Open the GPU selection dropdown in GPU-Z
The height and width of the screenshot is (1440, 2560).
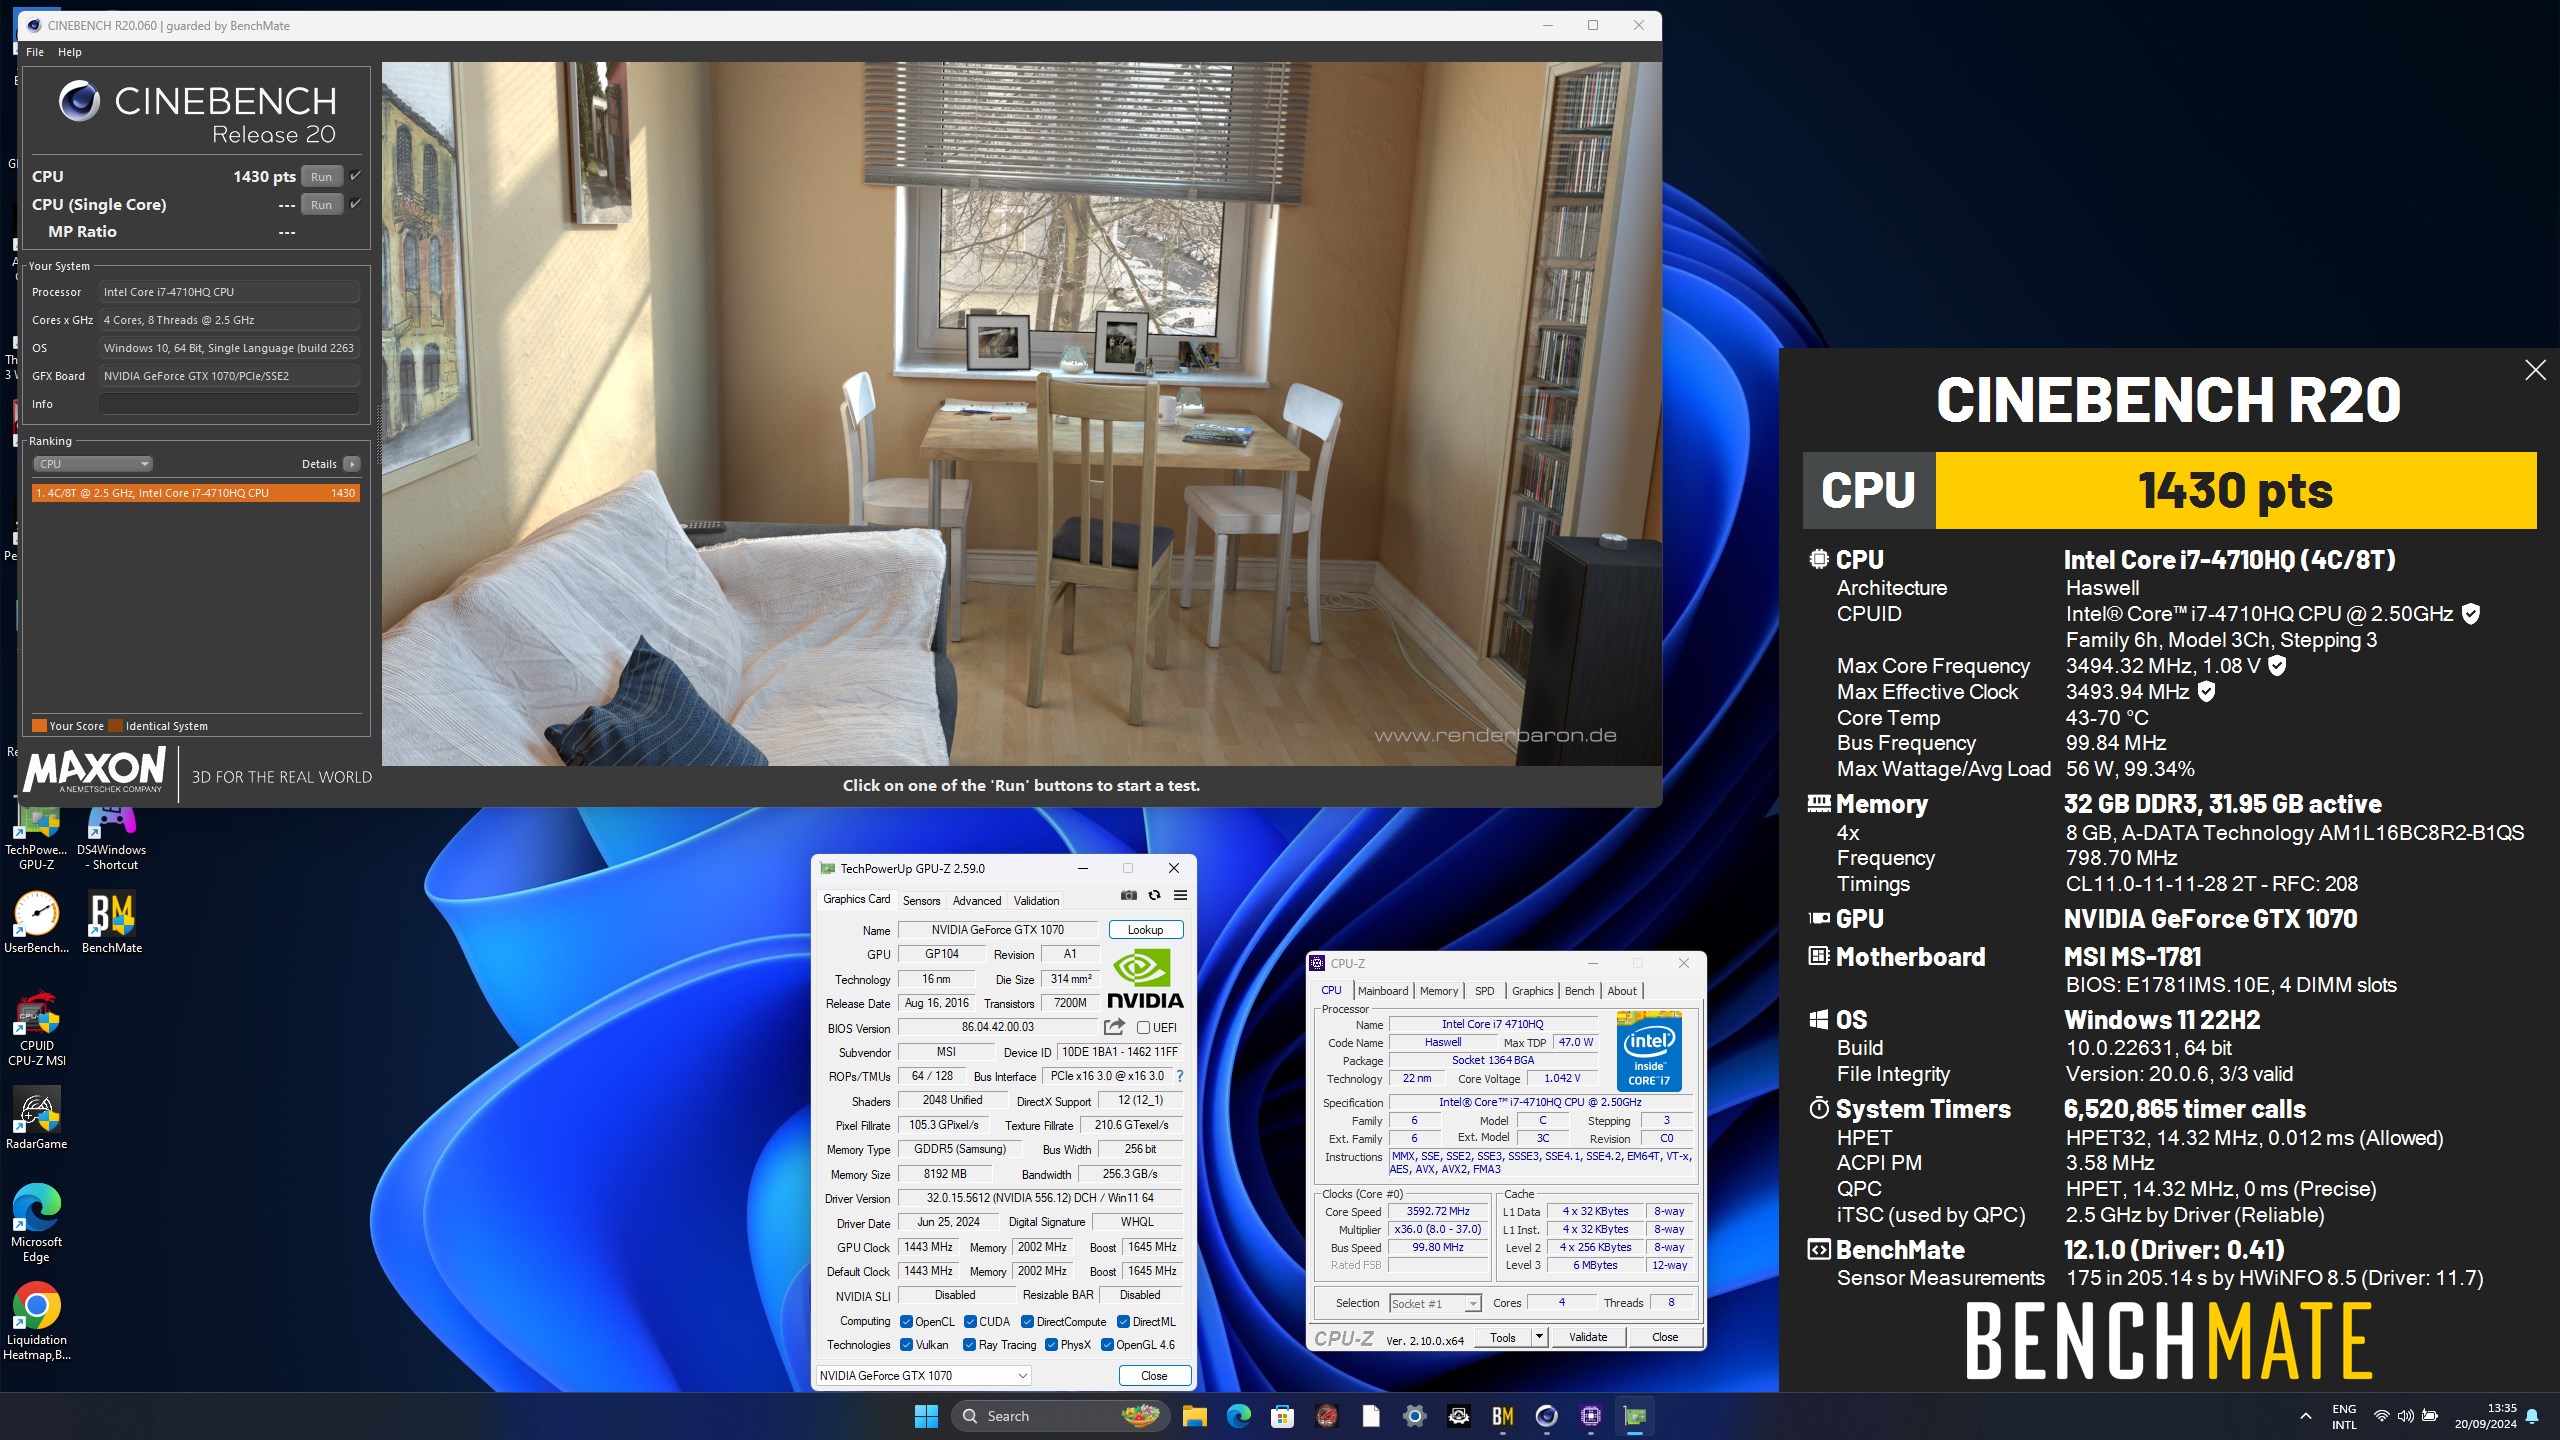tap(924, 1376)
